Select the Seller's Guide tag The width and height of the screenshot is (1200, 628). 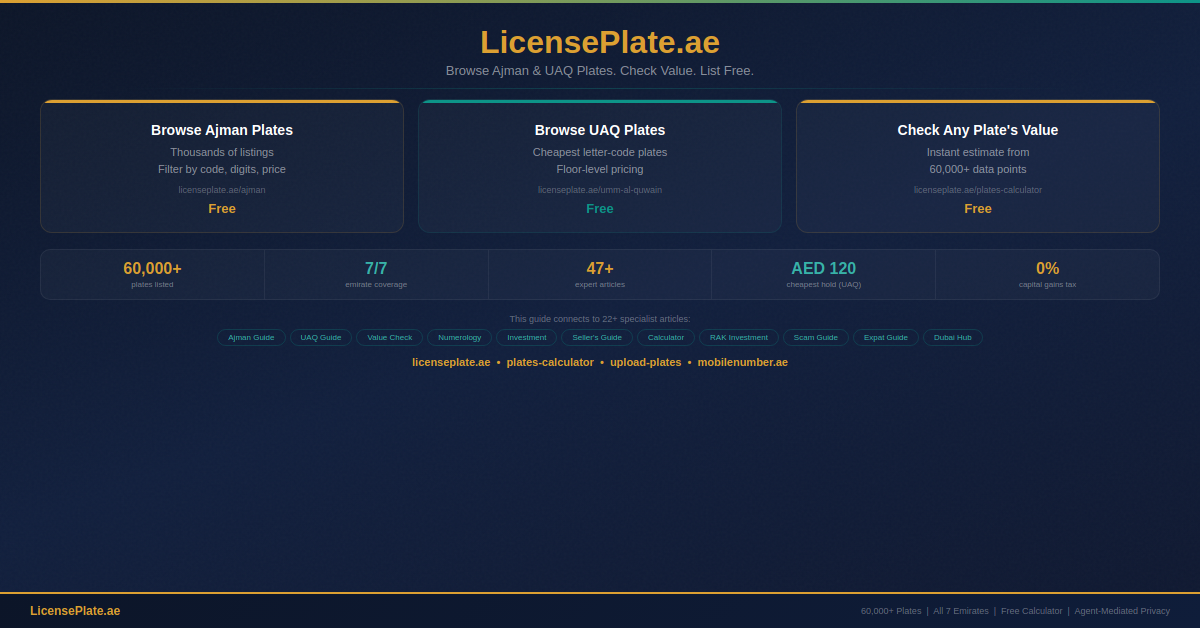597,338
